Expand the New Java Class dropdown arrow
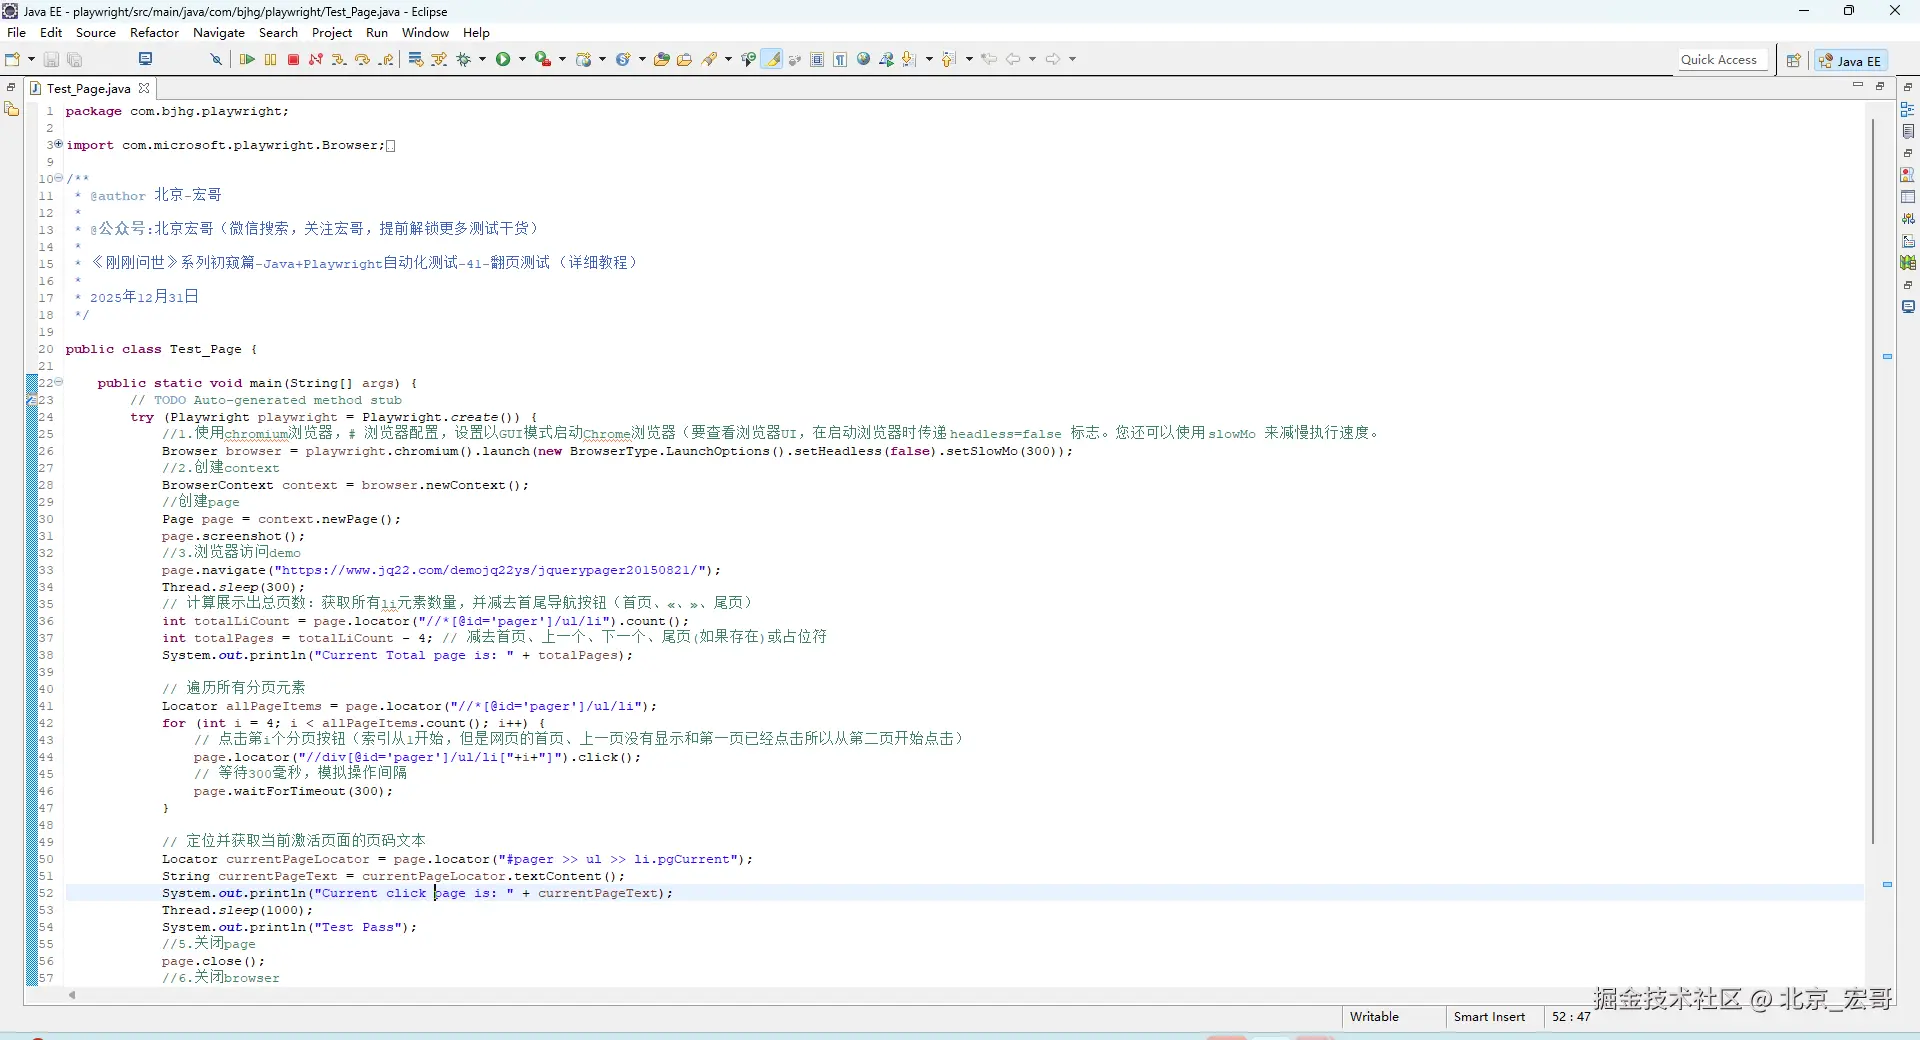The height and width of the screenshot is (1040, 1920). tap(642, 60)
